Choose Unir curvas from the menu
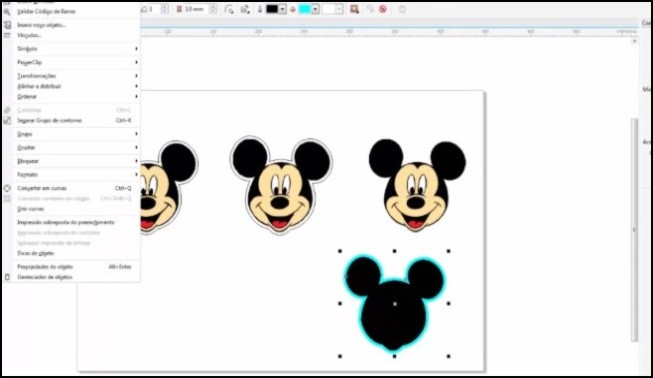 coord(30,209)
